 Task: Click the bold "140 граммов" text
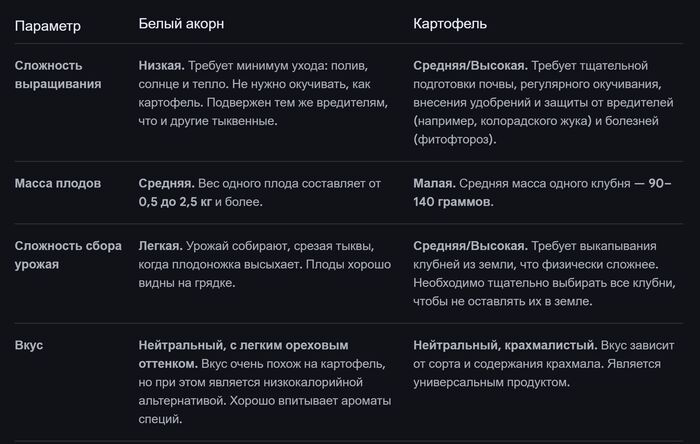(452, 202)
